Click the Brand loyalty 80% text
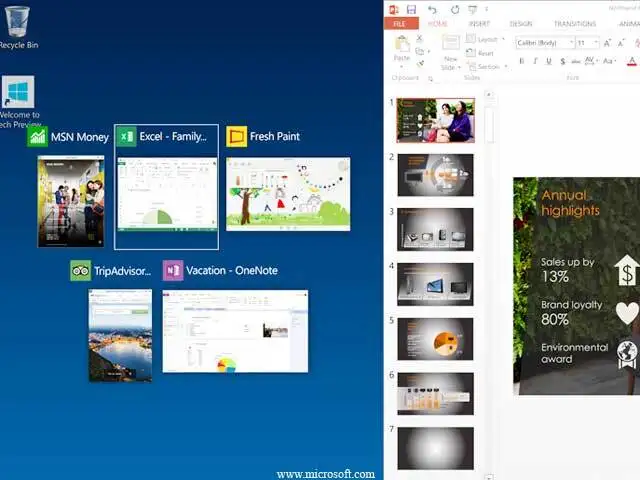 click(571, 312)
